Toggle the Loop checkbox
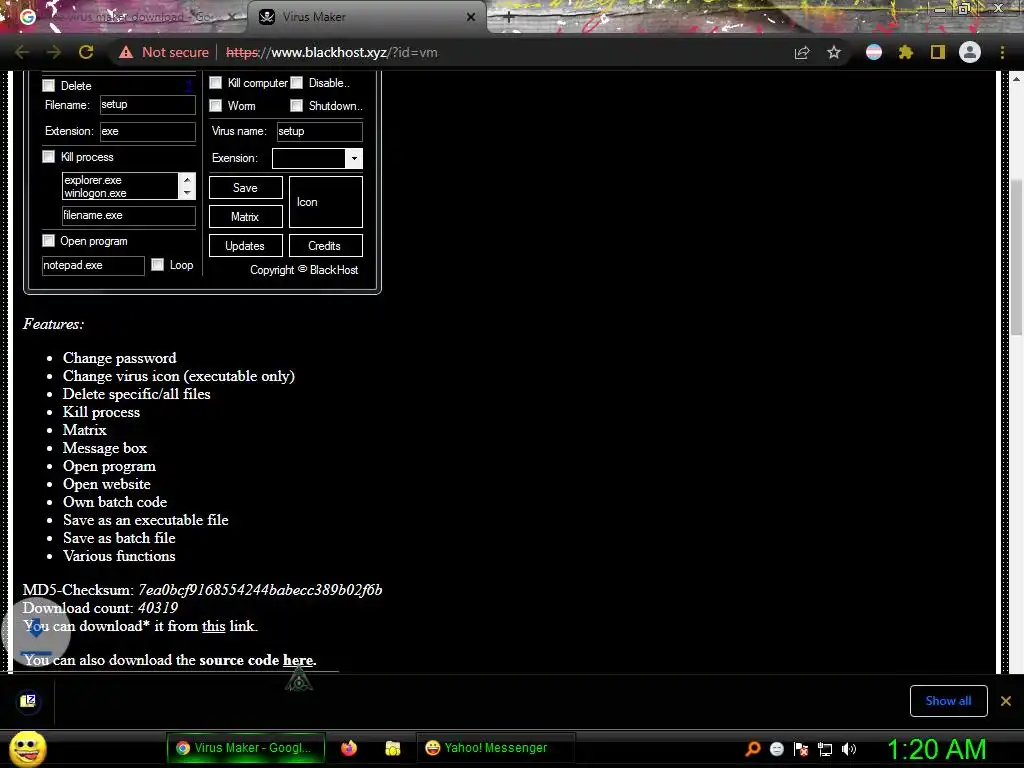The height and width of the screenshot is (768, 1024). (157, 264)
